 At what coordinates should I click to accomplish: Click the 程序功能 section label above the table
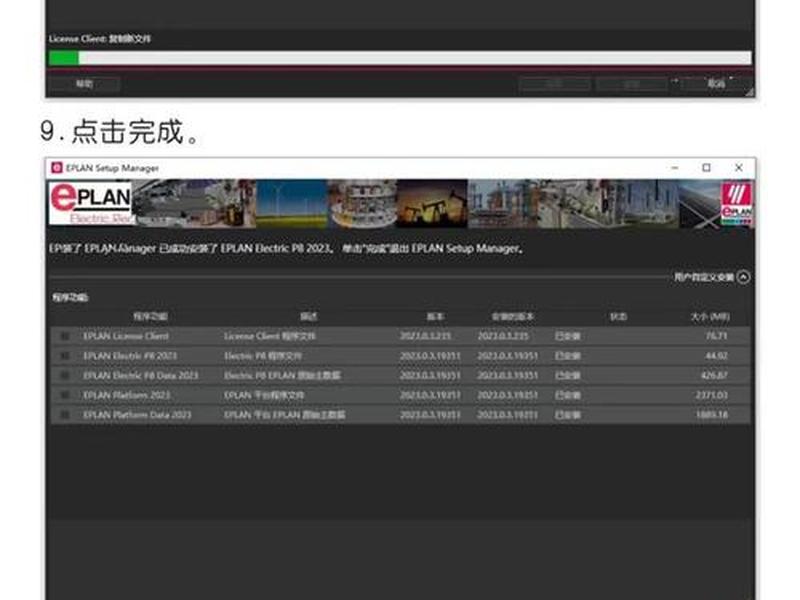70,297
